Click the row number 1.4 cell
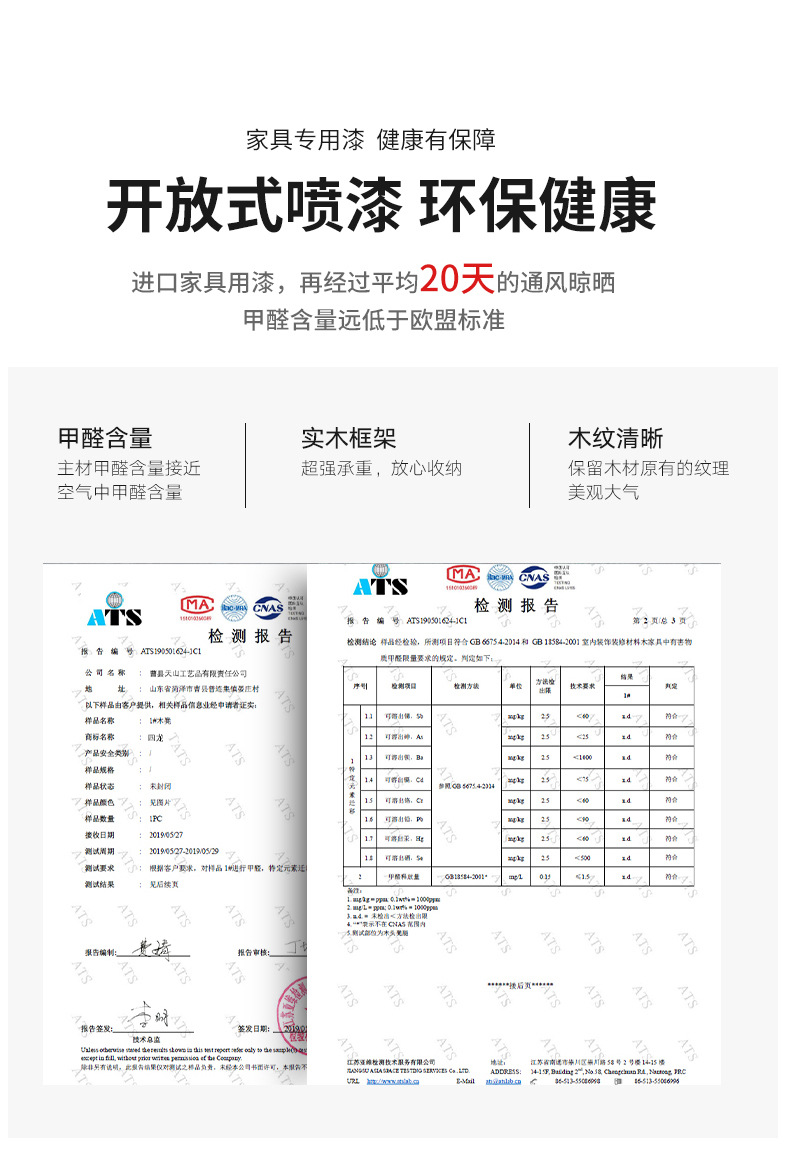The height and width of the screenshot is (1172, 790). point(368,780)
